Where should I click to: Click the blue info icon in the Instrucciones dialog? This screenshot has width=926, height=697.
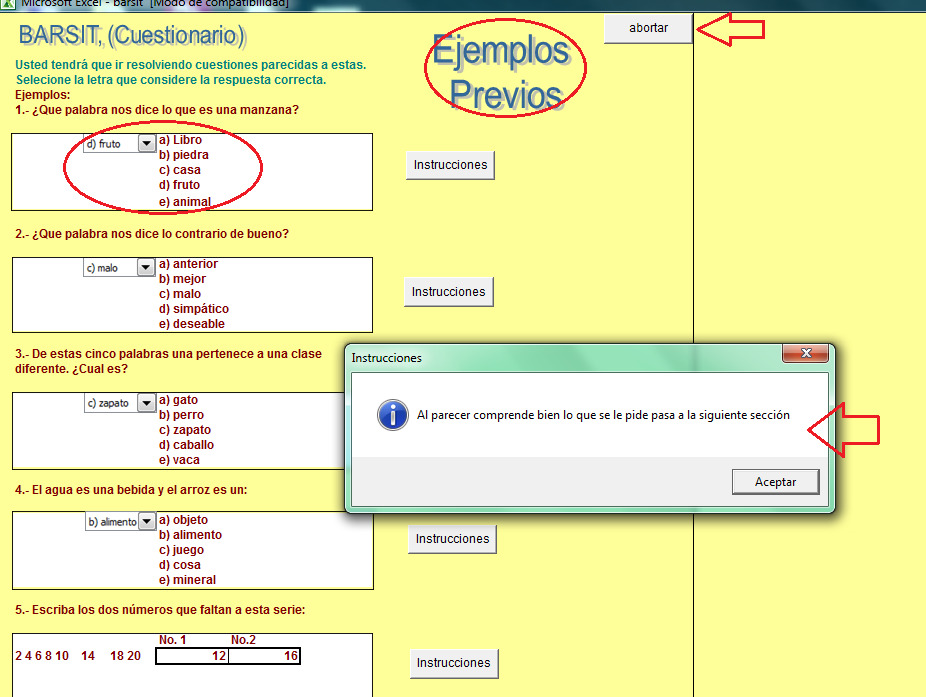pos(392,415)
